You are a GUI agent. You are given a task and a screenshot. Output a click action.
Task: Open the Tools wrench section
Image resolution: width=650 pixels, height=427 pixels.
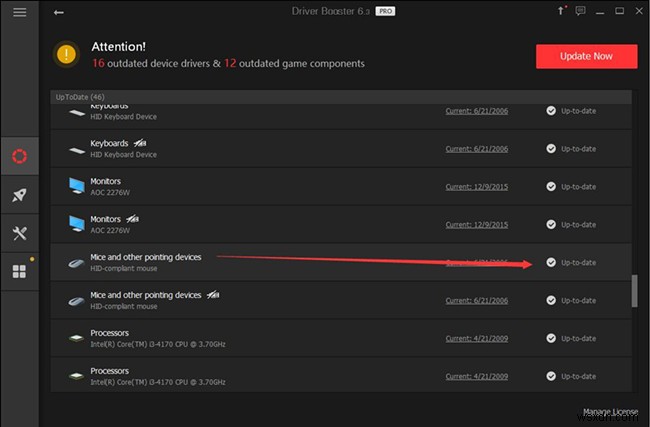20,233
